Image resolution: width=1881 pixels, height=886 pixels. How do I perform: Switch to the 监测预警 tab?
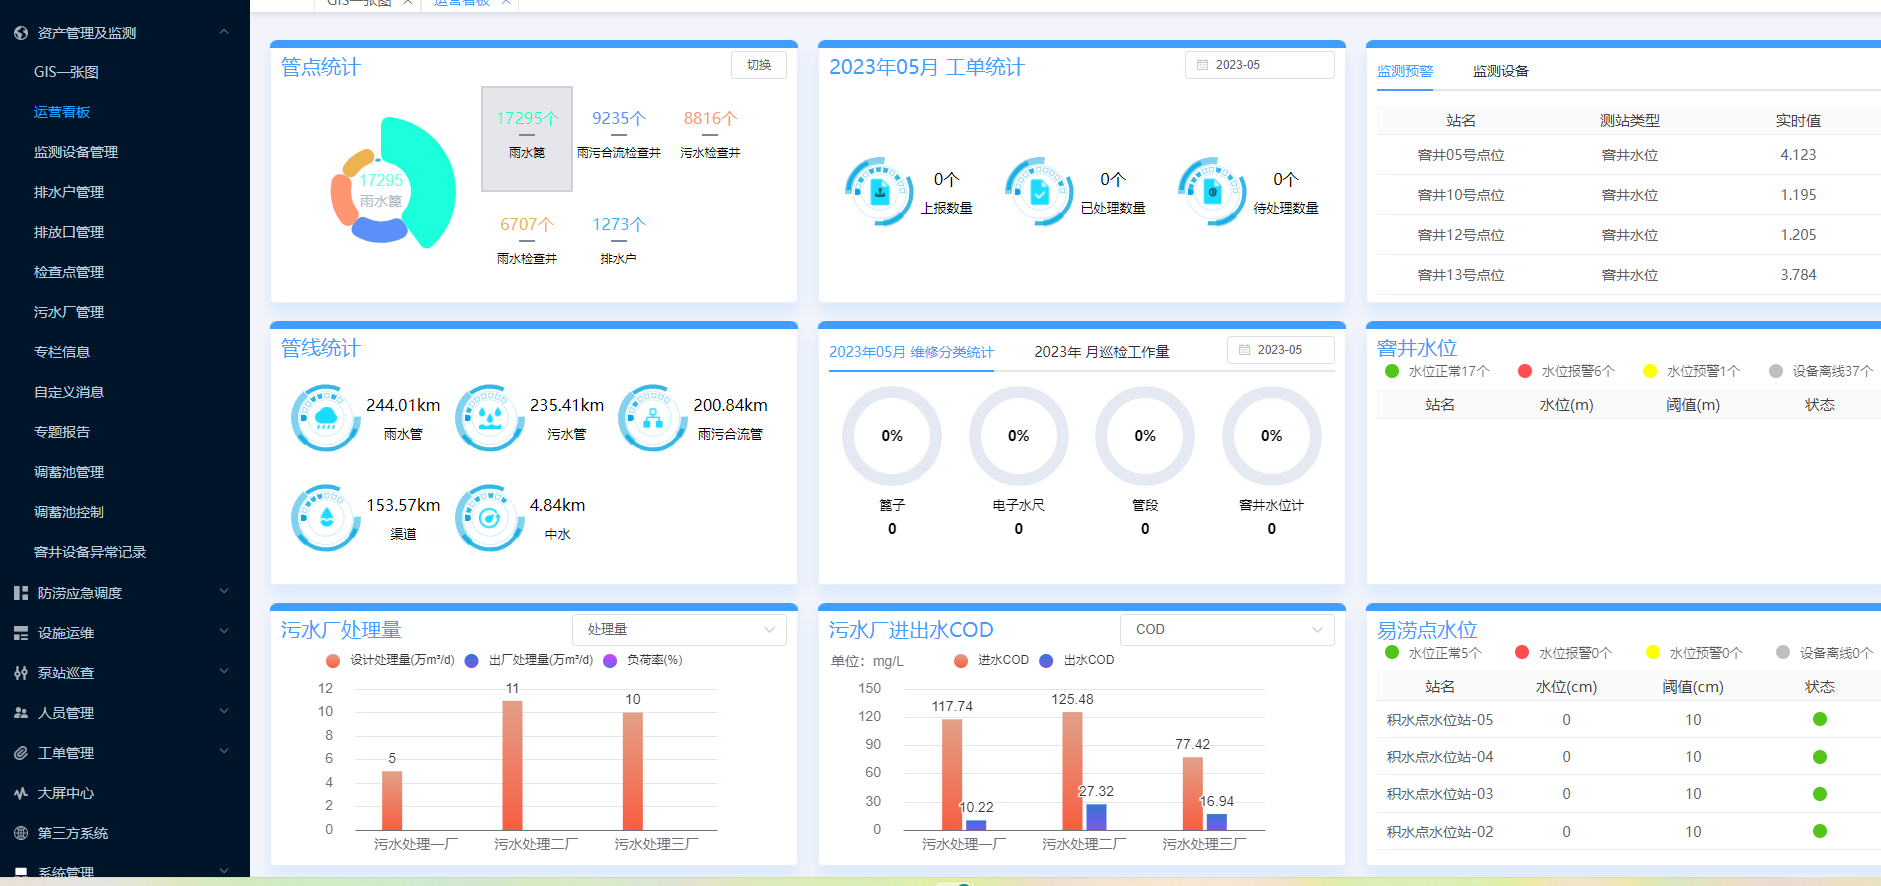coord(1405,71)
